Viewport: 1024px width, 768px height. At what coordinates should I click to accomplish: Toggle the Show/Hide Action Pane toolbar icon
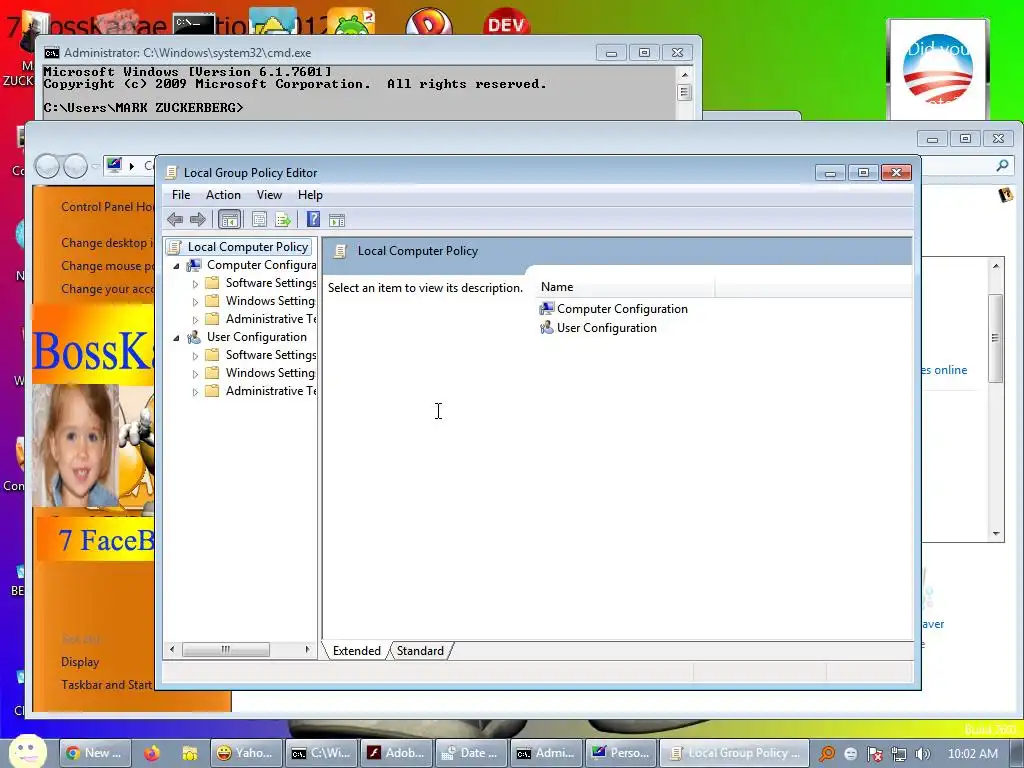[x=337, y=220]
